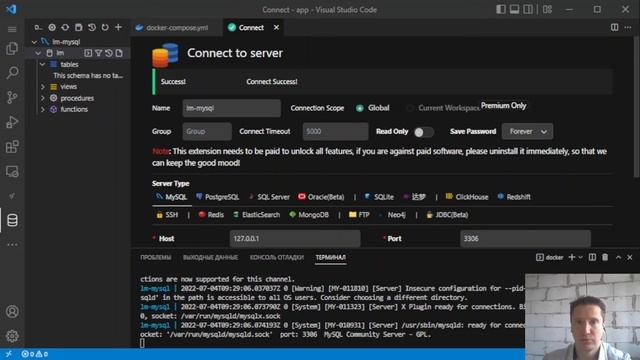Click the history icon in database toolbar
This screenshot has width=640, height=360.
tap(92, 27)
